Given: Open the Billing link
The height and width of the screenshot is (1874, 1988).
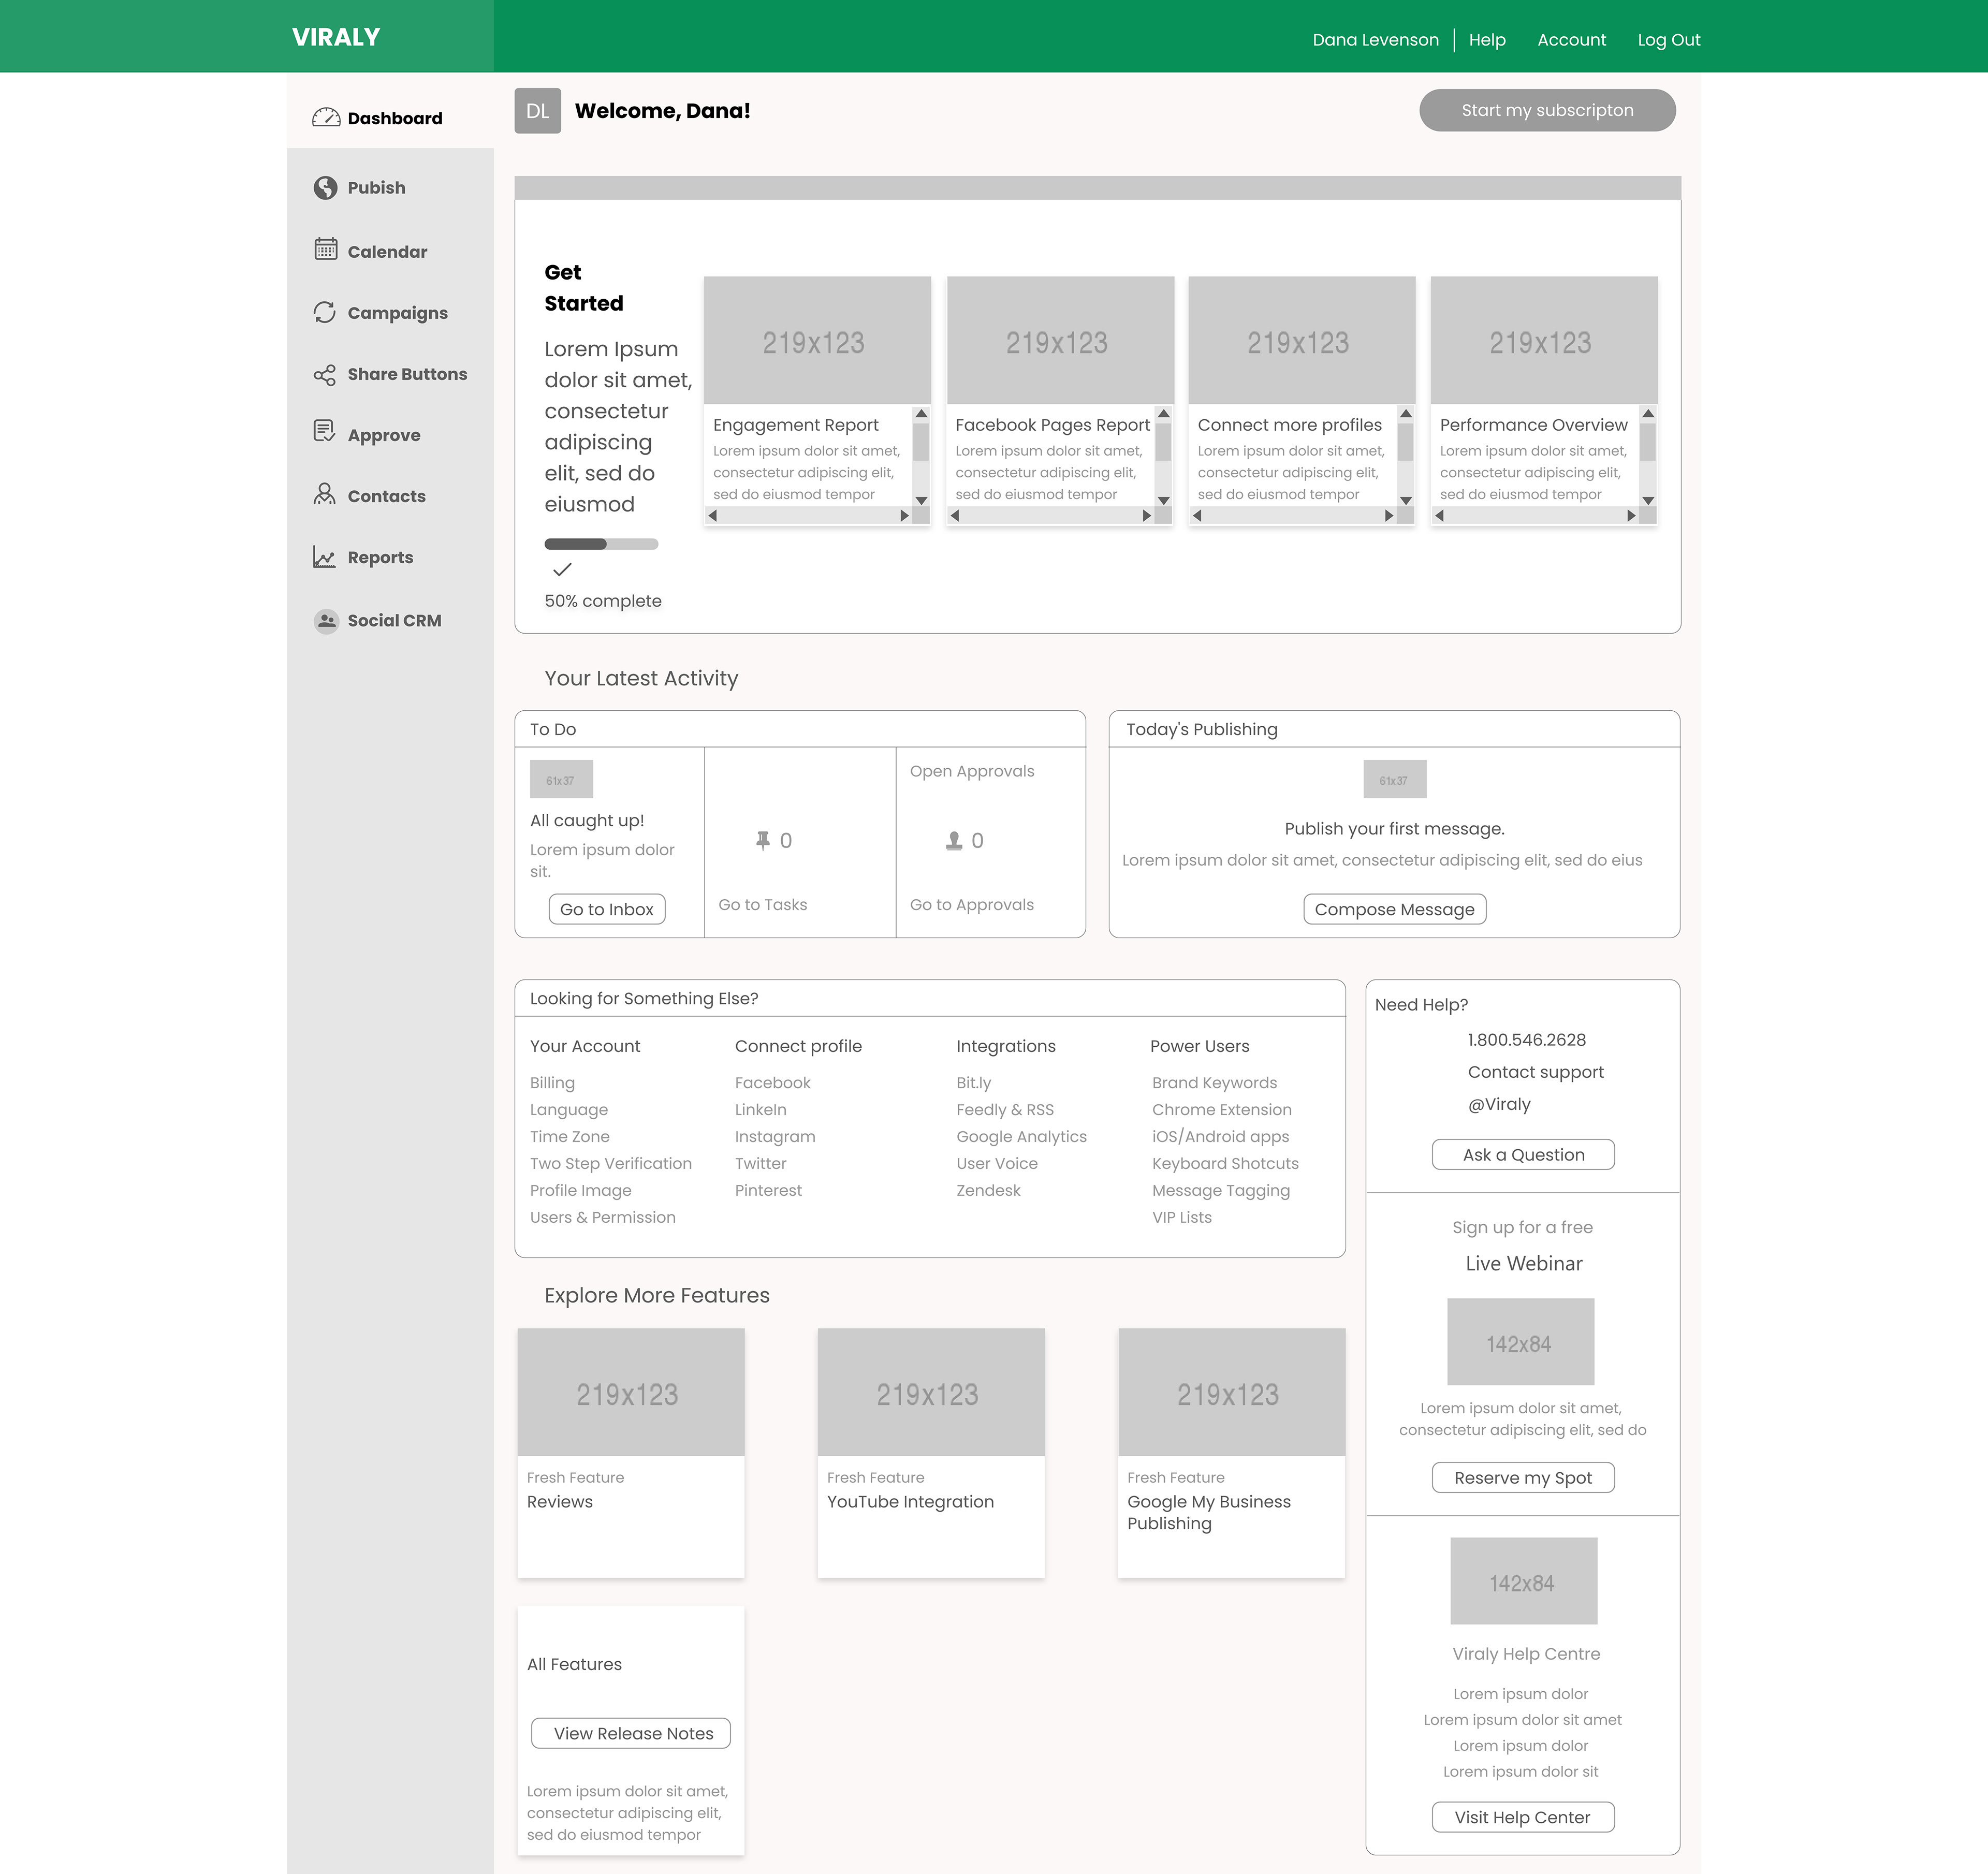Looking at the screenshot, I should click(552, 1082).
